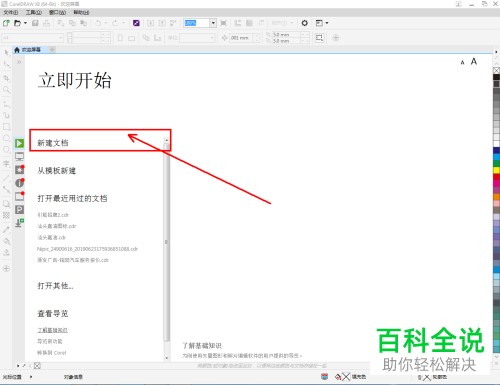This screenshot has height=385, width=500.
Task: Click the 了解基础知识 underlined link
Action: (x=52, y=330)
